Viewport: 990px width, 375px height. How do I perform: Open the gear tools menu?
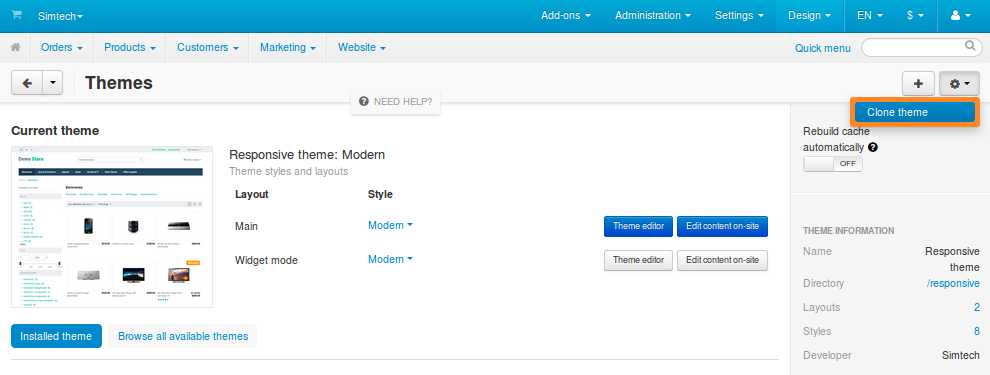click(x=960, y=83)
